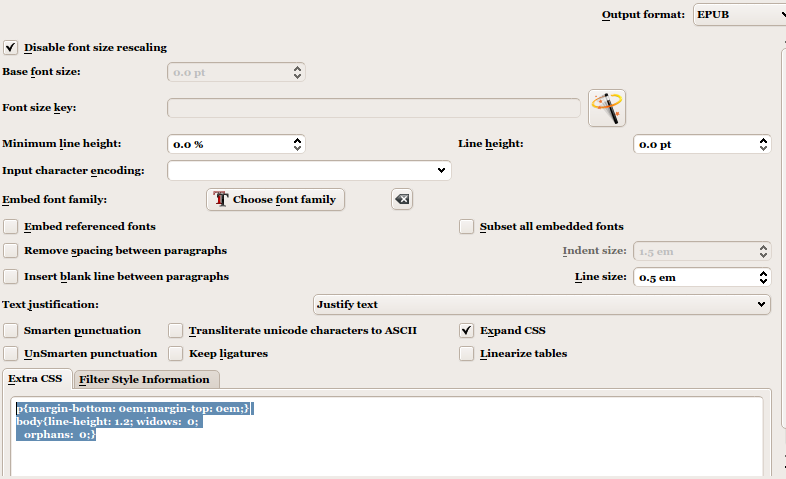The image size is (786, 479).
Task: Switch to Filter Style Information tab
Action: click(x=145, y=379)
